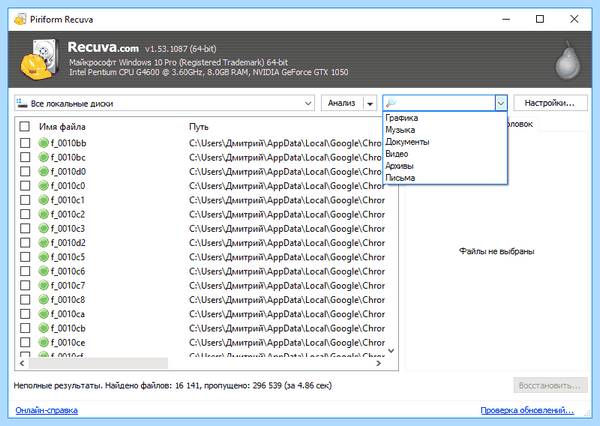Click the path text of f_0010cb row
The width and height of the screenshot is (600, 426).
[x=287, y=328]
